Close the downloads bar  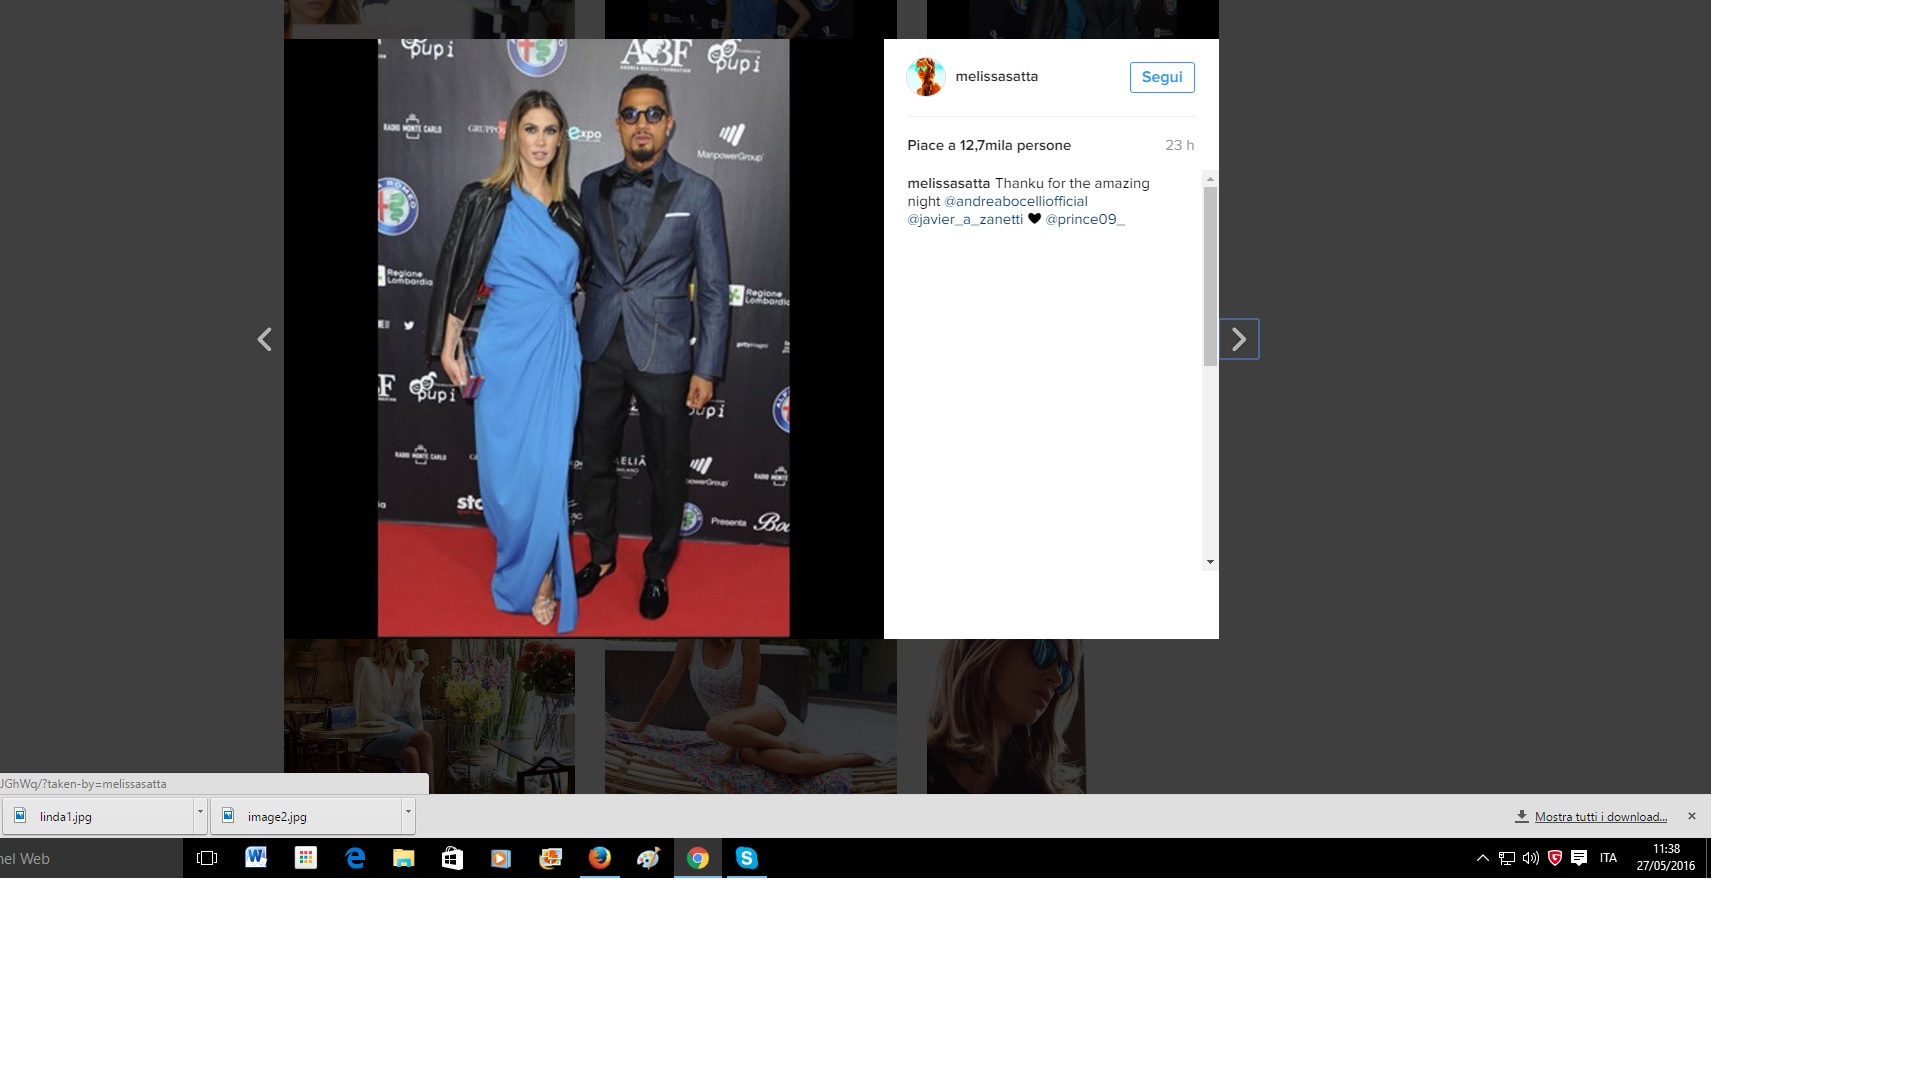coord(1691,816)
